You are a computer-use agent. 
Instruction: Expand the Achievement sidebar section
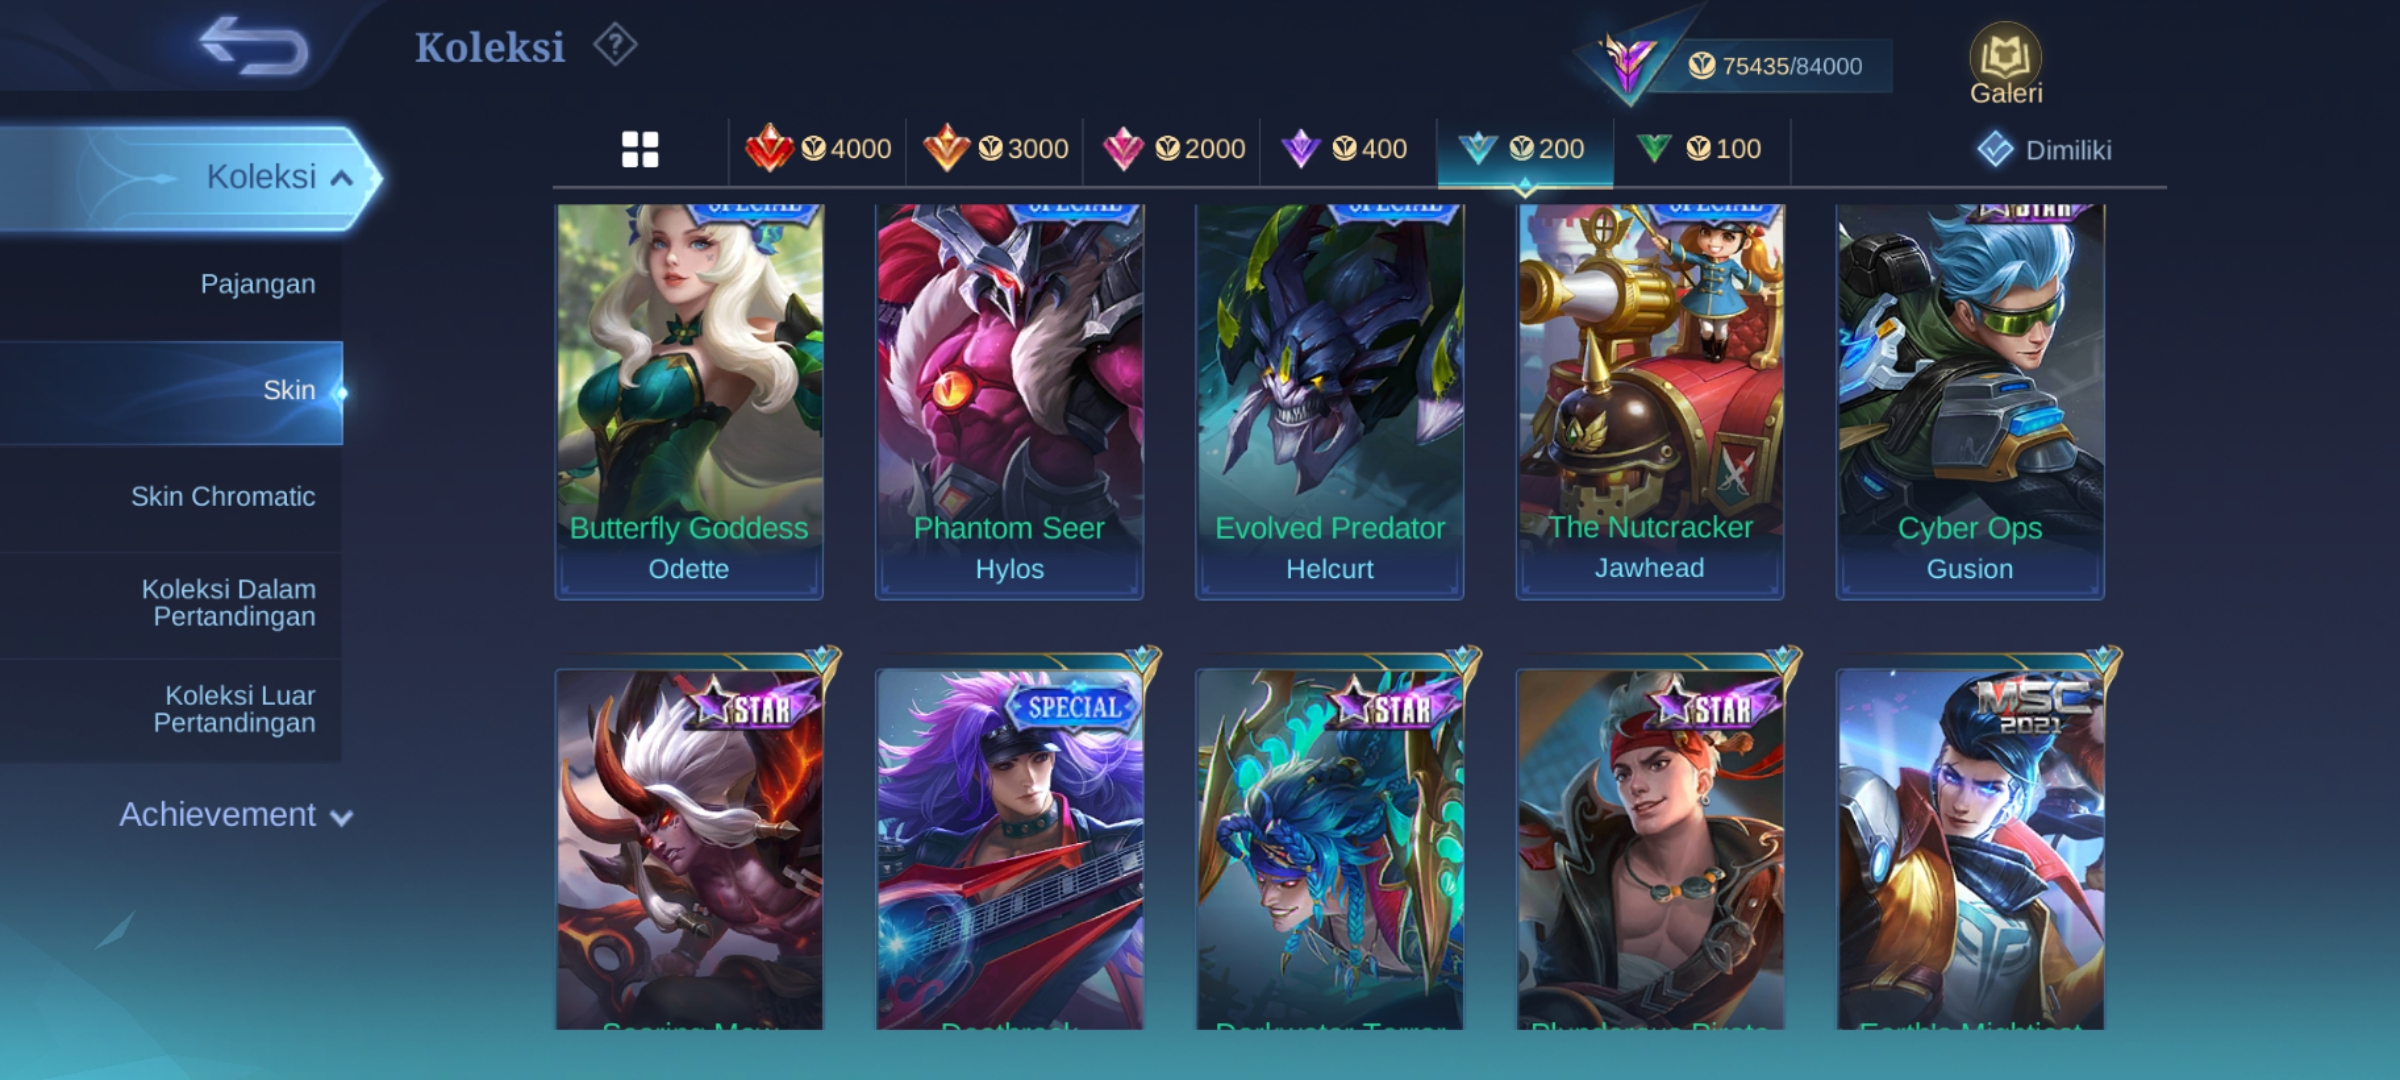coord(236,815)
